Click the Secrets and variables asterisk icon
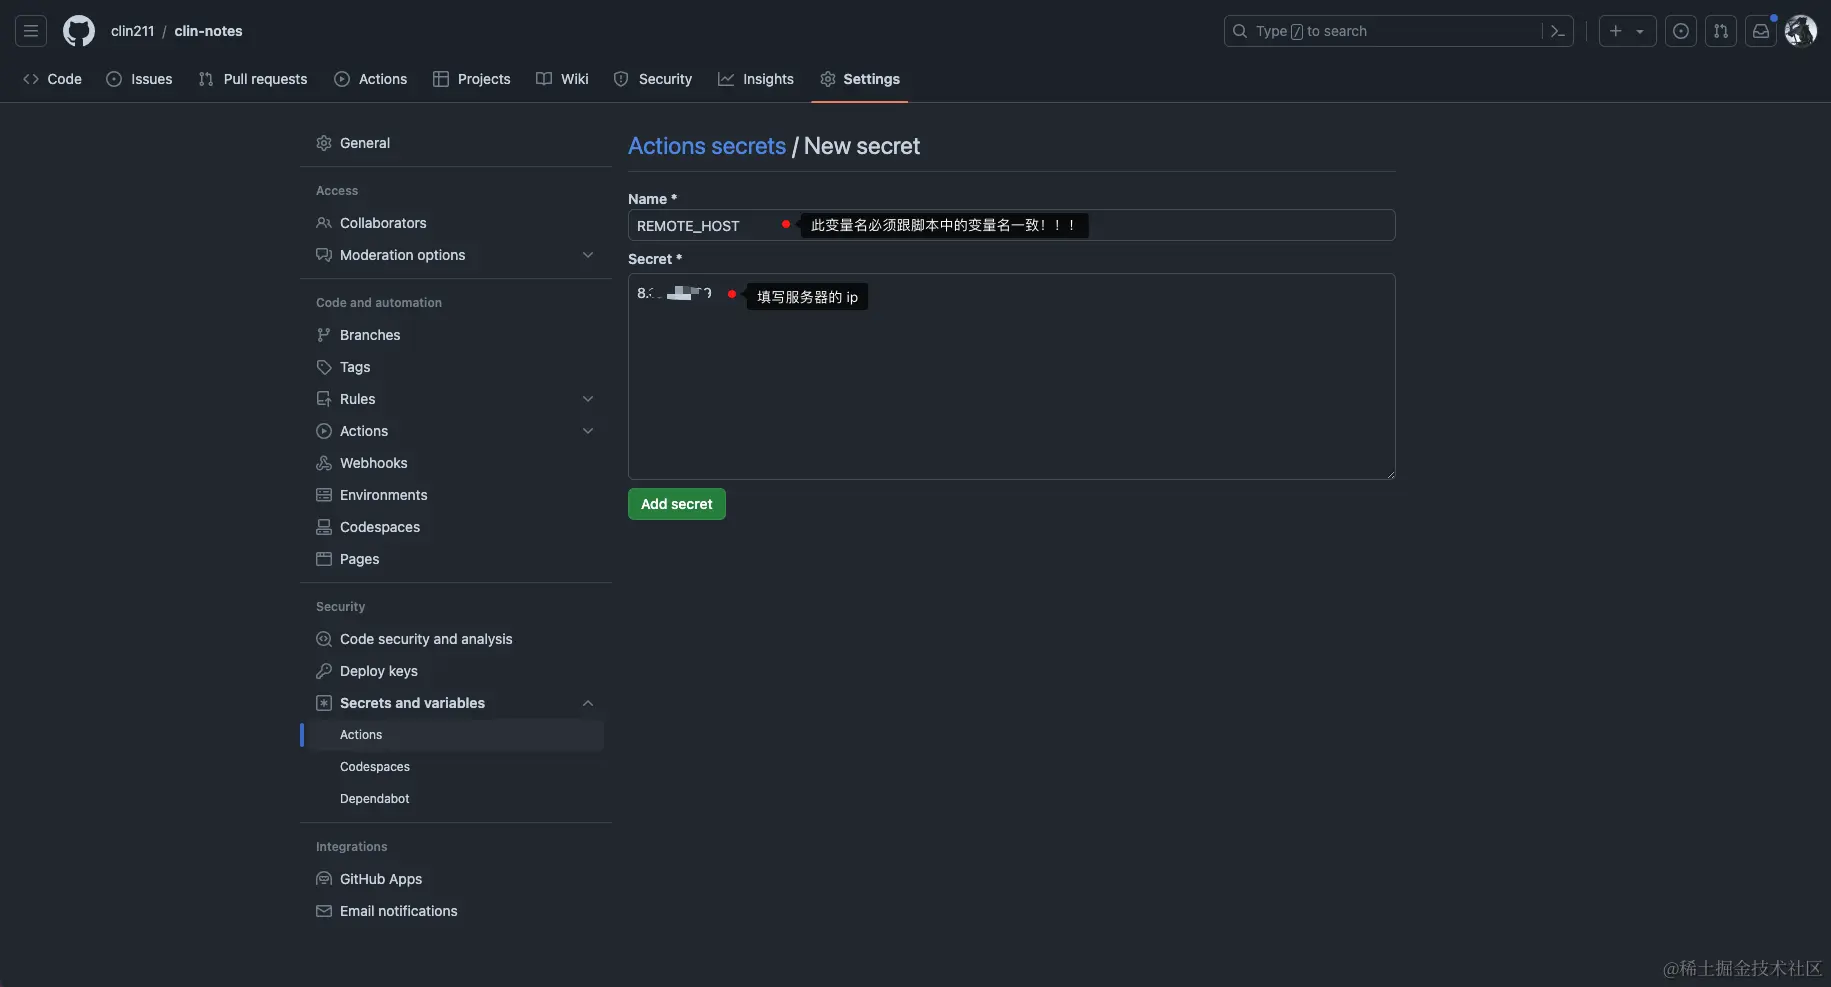The width and height of the screenshot is (1831, 987). (324, 703)
